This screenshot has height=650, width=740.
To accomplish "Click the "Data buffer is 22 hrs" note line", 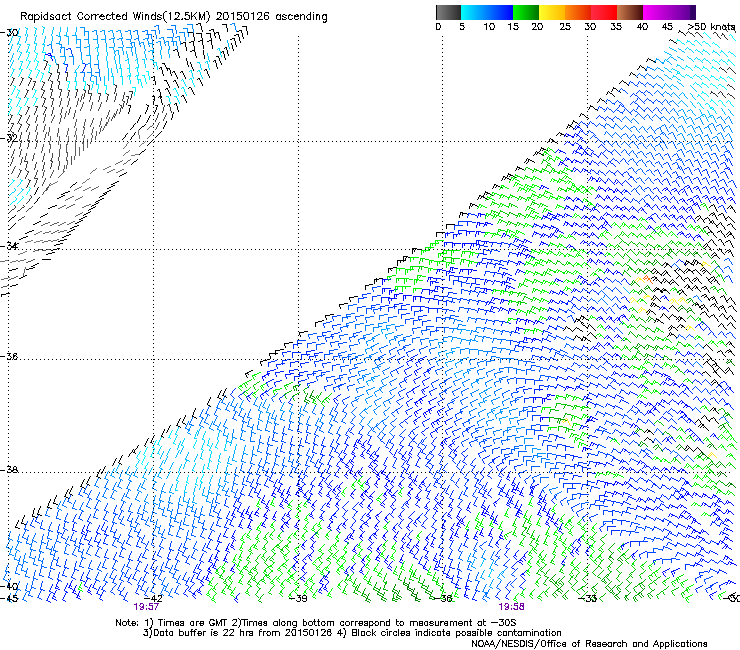I will coord(352,633).
